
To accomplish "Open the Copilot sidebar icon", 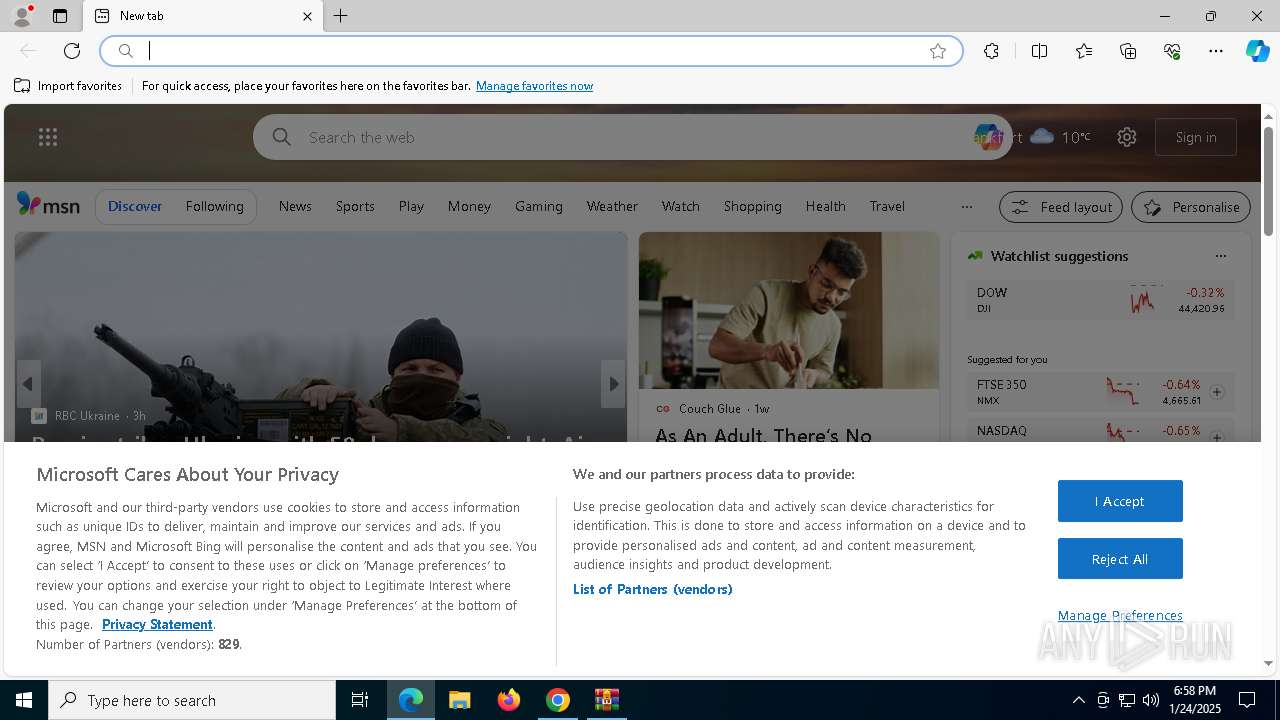I will click(x=1257, y=51).
